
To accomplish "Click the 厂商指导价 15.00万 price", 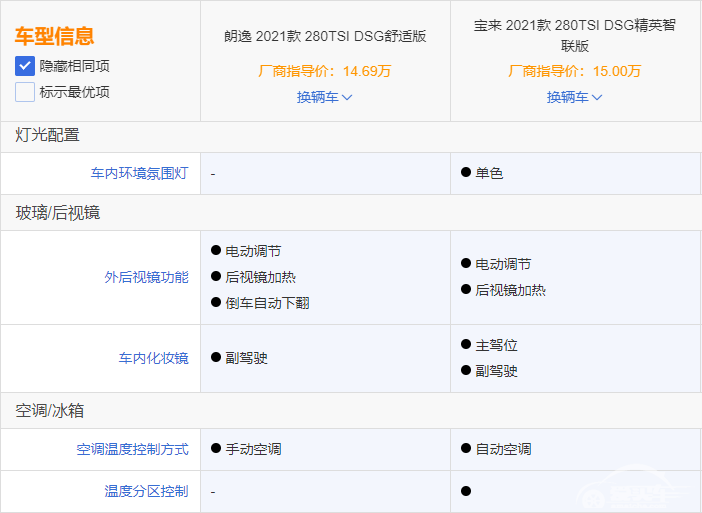I will coord(575,71).
